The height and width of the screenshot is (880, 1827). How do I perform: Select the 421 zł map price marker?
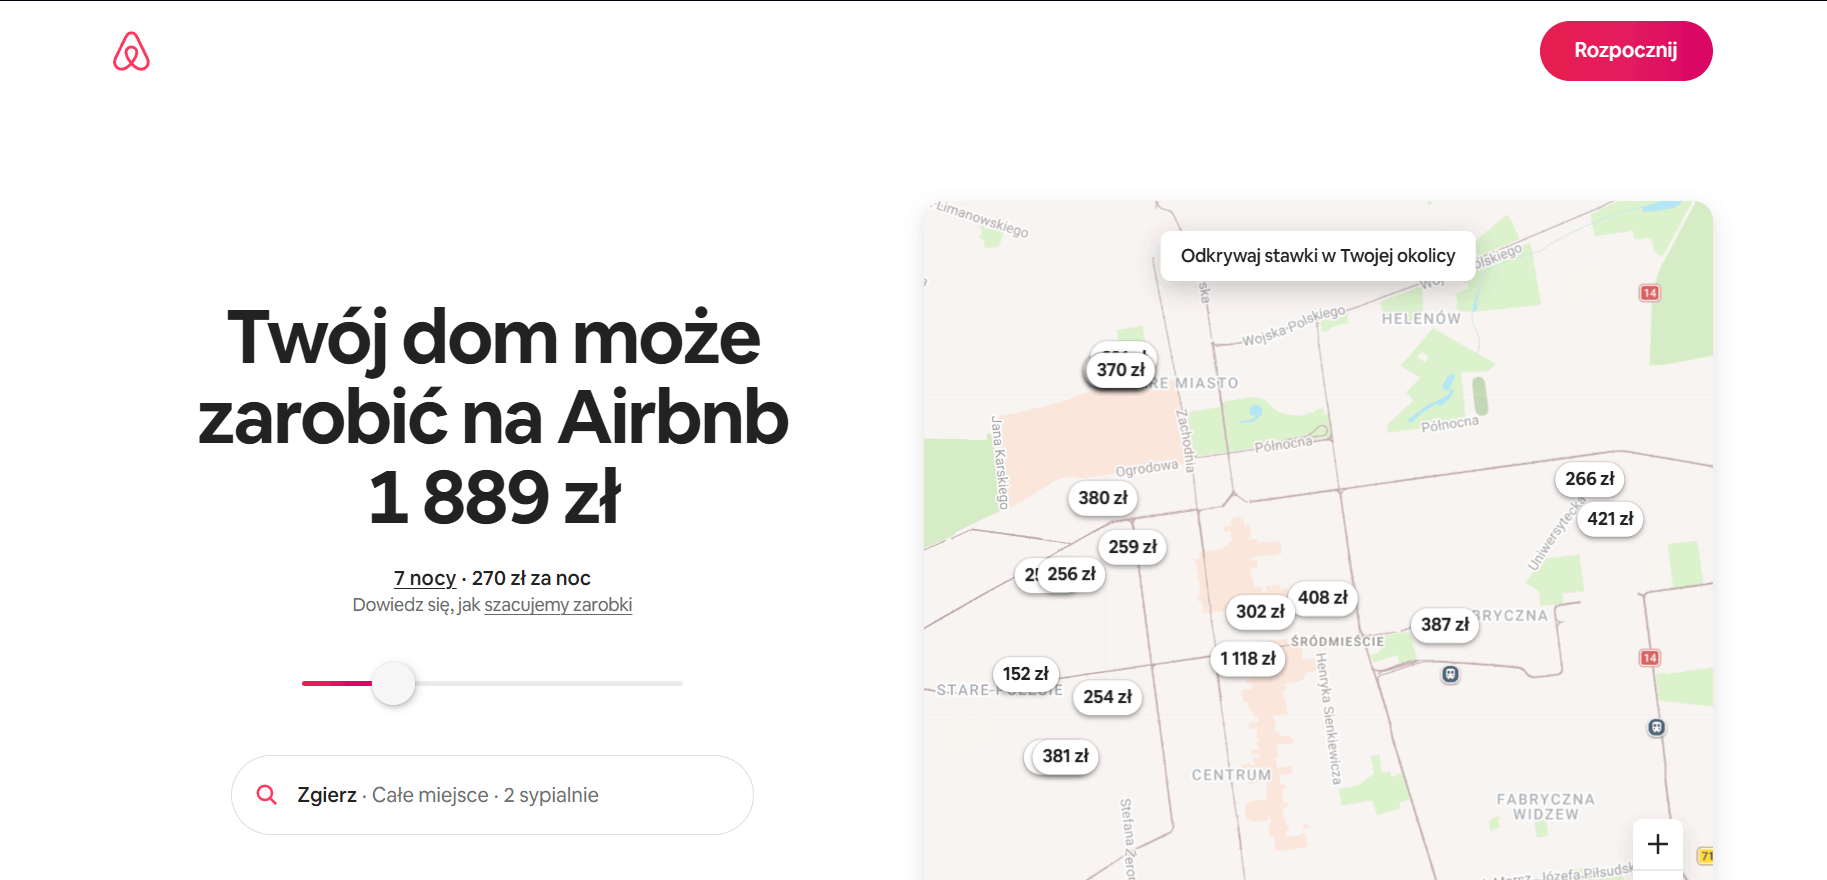point(1609,519)
